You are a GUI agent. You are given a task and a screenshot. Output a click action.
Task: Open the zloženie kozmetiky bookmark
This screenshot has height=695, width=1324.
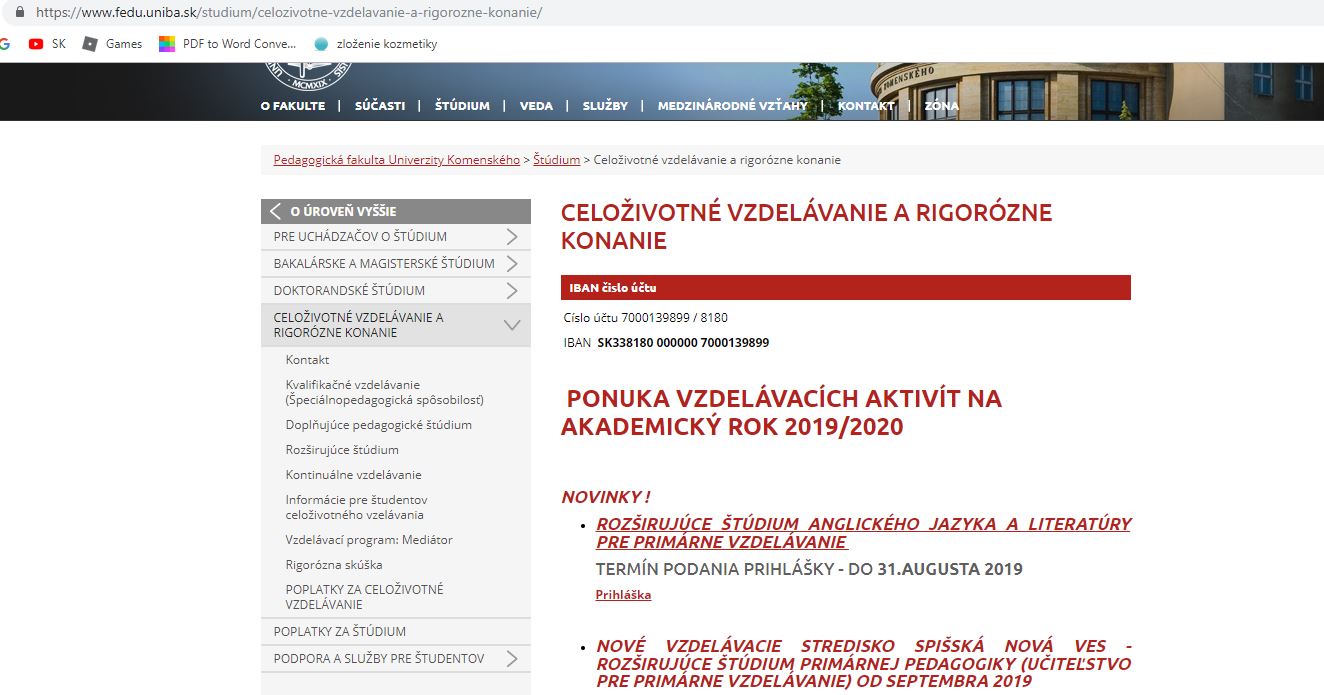pyautogui.click(x=375, y=44)
